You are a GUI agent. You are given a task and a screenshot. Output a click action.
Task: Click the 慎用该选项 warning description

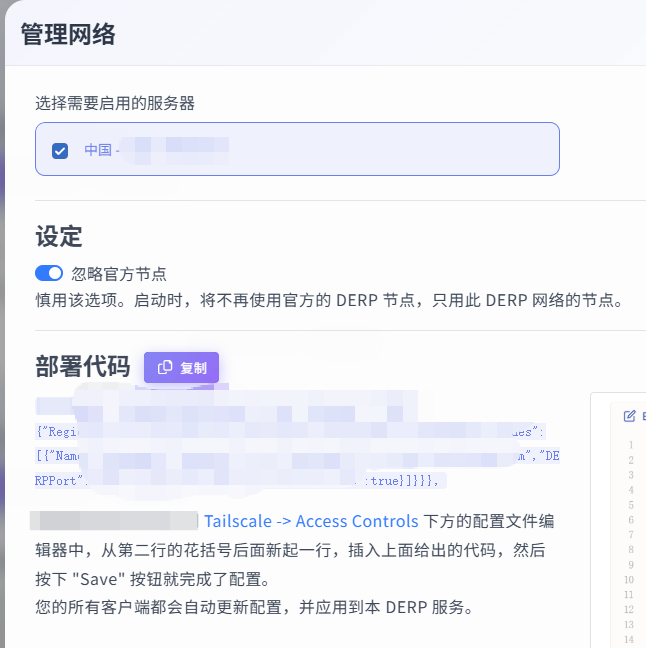coord(329,300)
